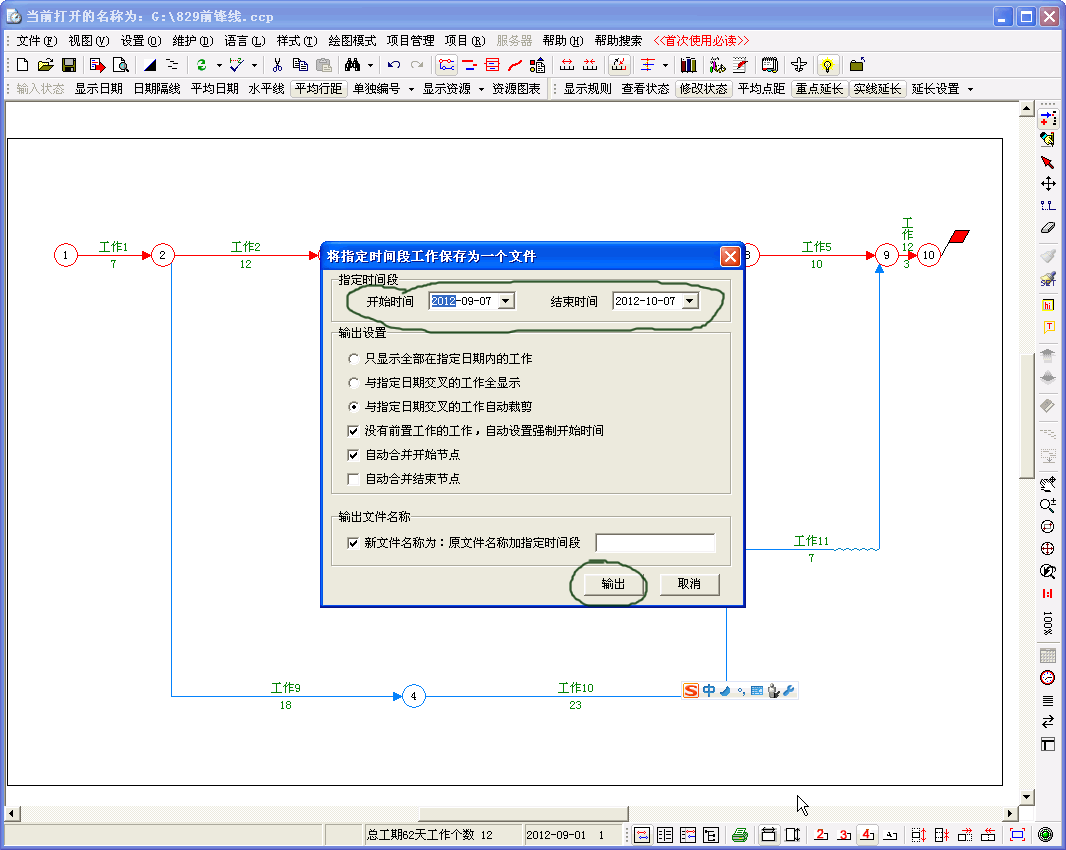Open the 绘图模式 menu

click(352, 41)
